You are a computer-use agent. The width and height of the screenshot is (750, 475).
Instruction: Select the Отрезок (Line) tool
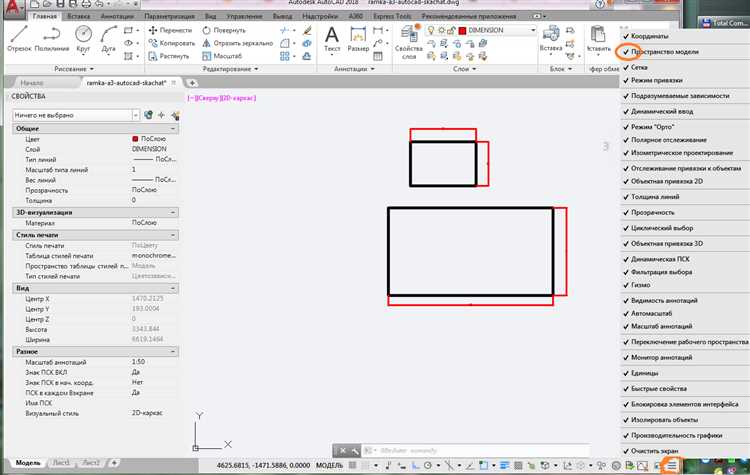[x=19, y=38]
